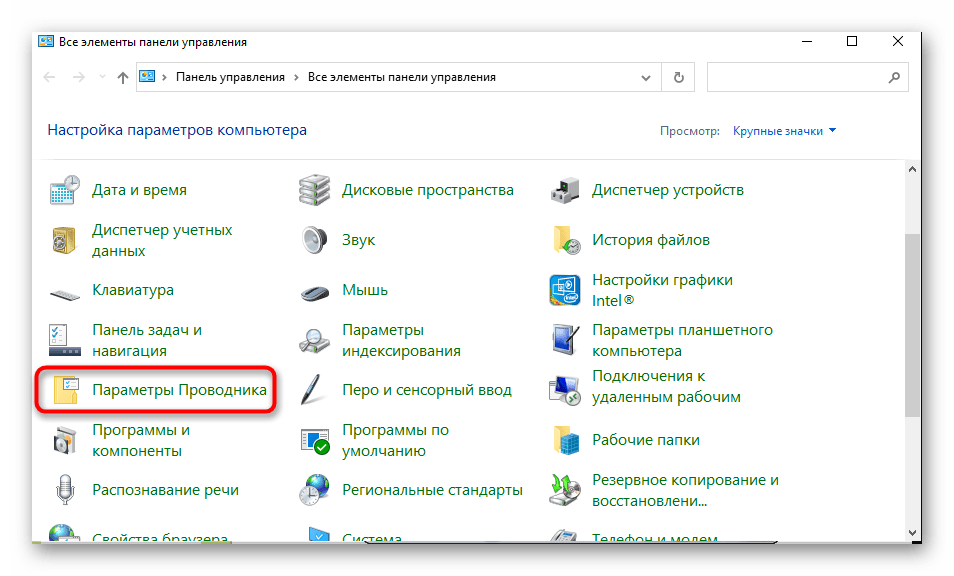Click the refresh button near address bar

point(679,77)
